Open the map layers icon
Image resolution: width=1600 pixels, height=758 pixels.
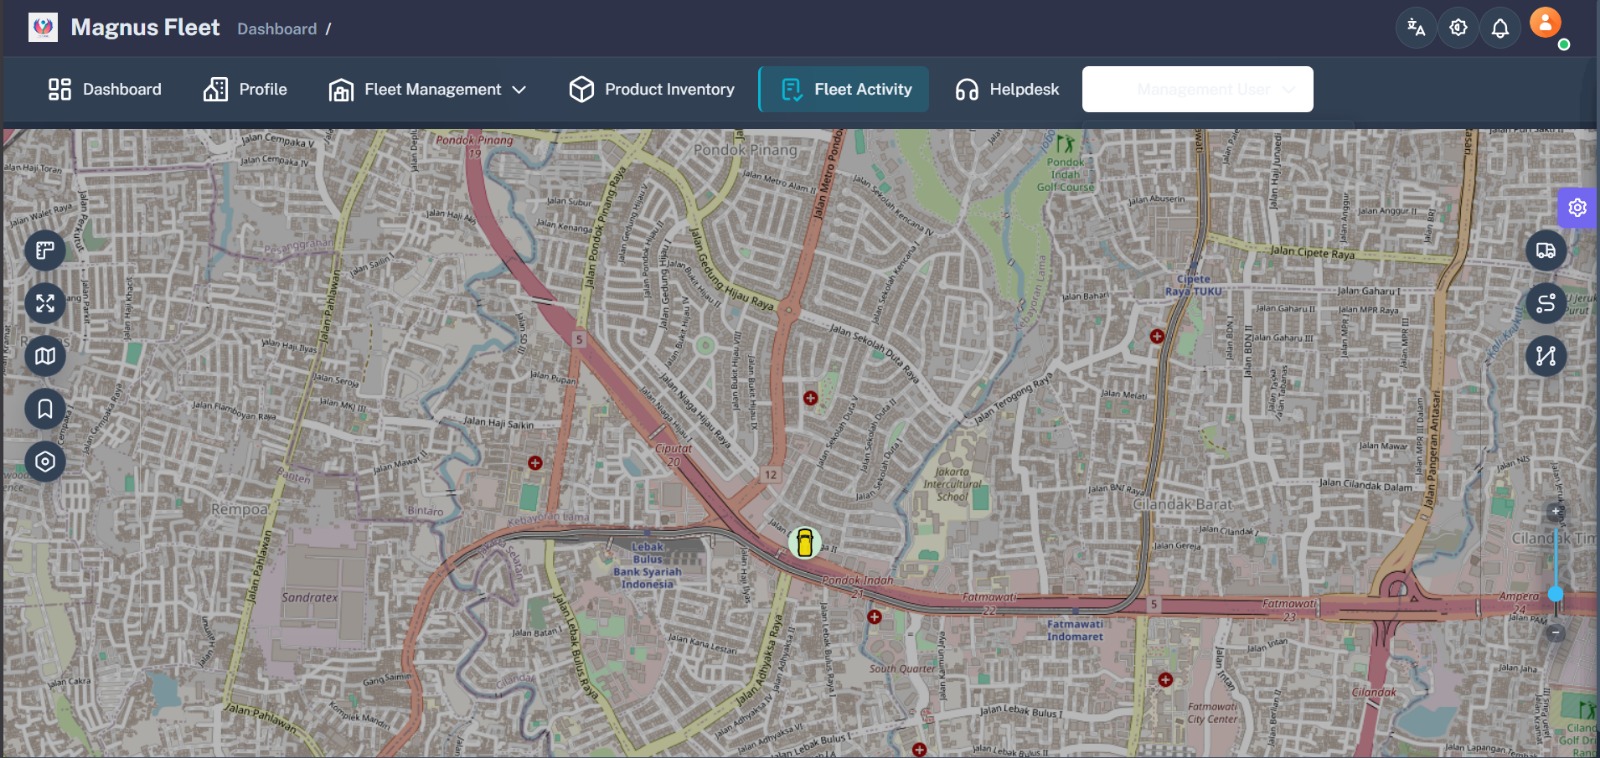click(x=45, y=356)
